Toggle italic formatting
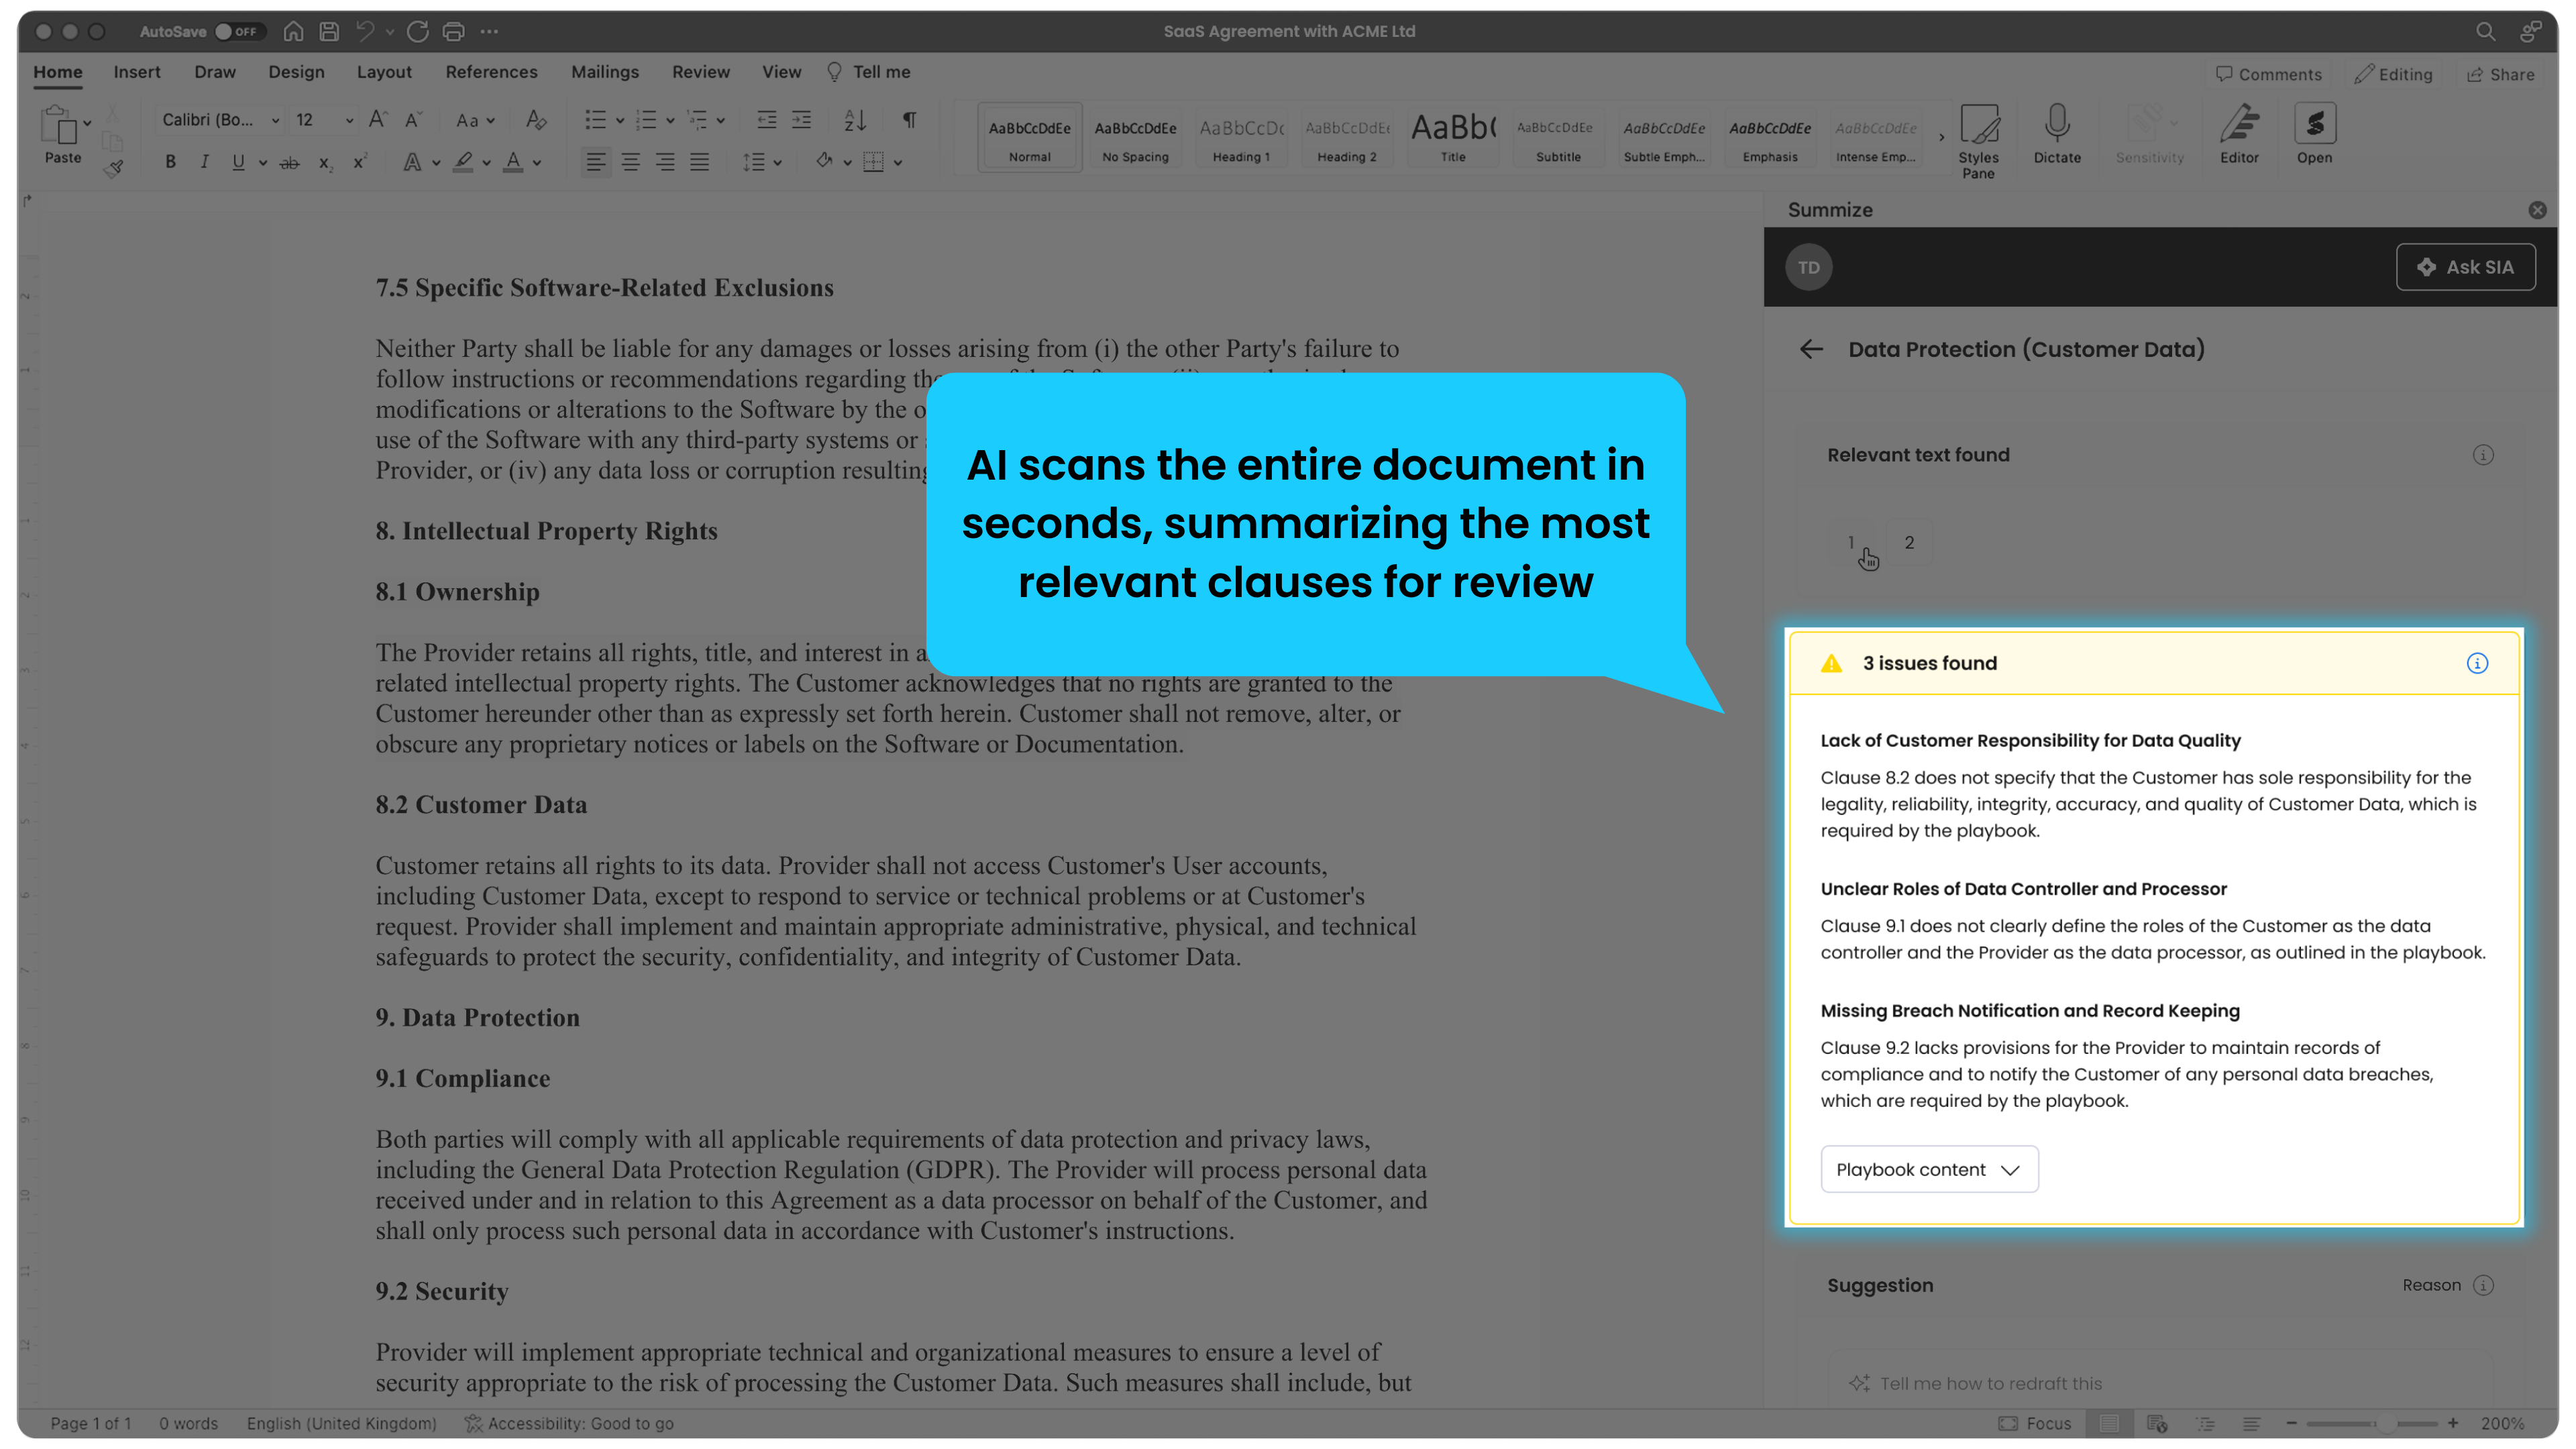 [204, 162]
